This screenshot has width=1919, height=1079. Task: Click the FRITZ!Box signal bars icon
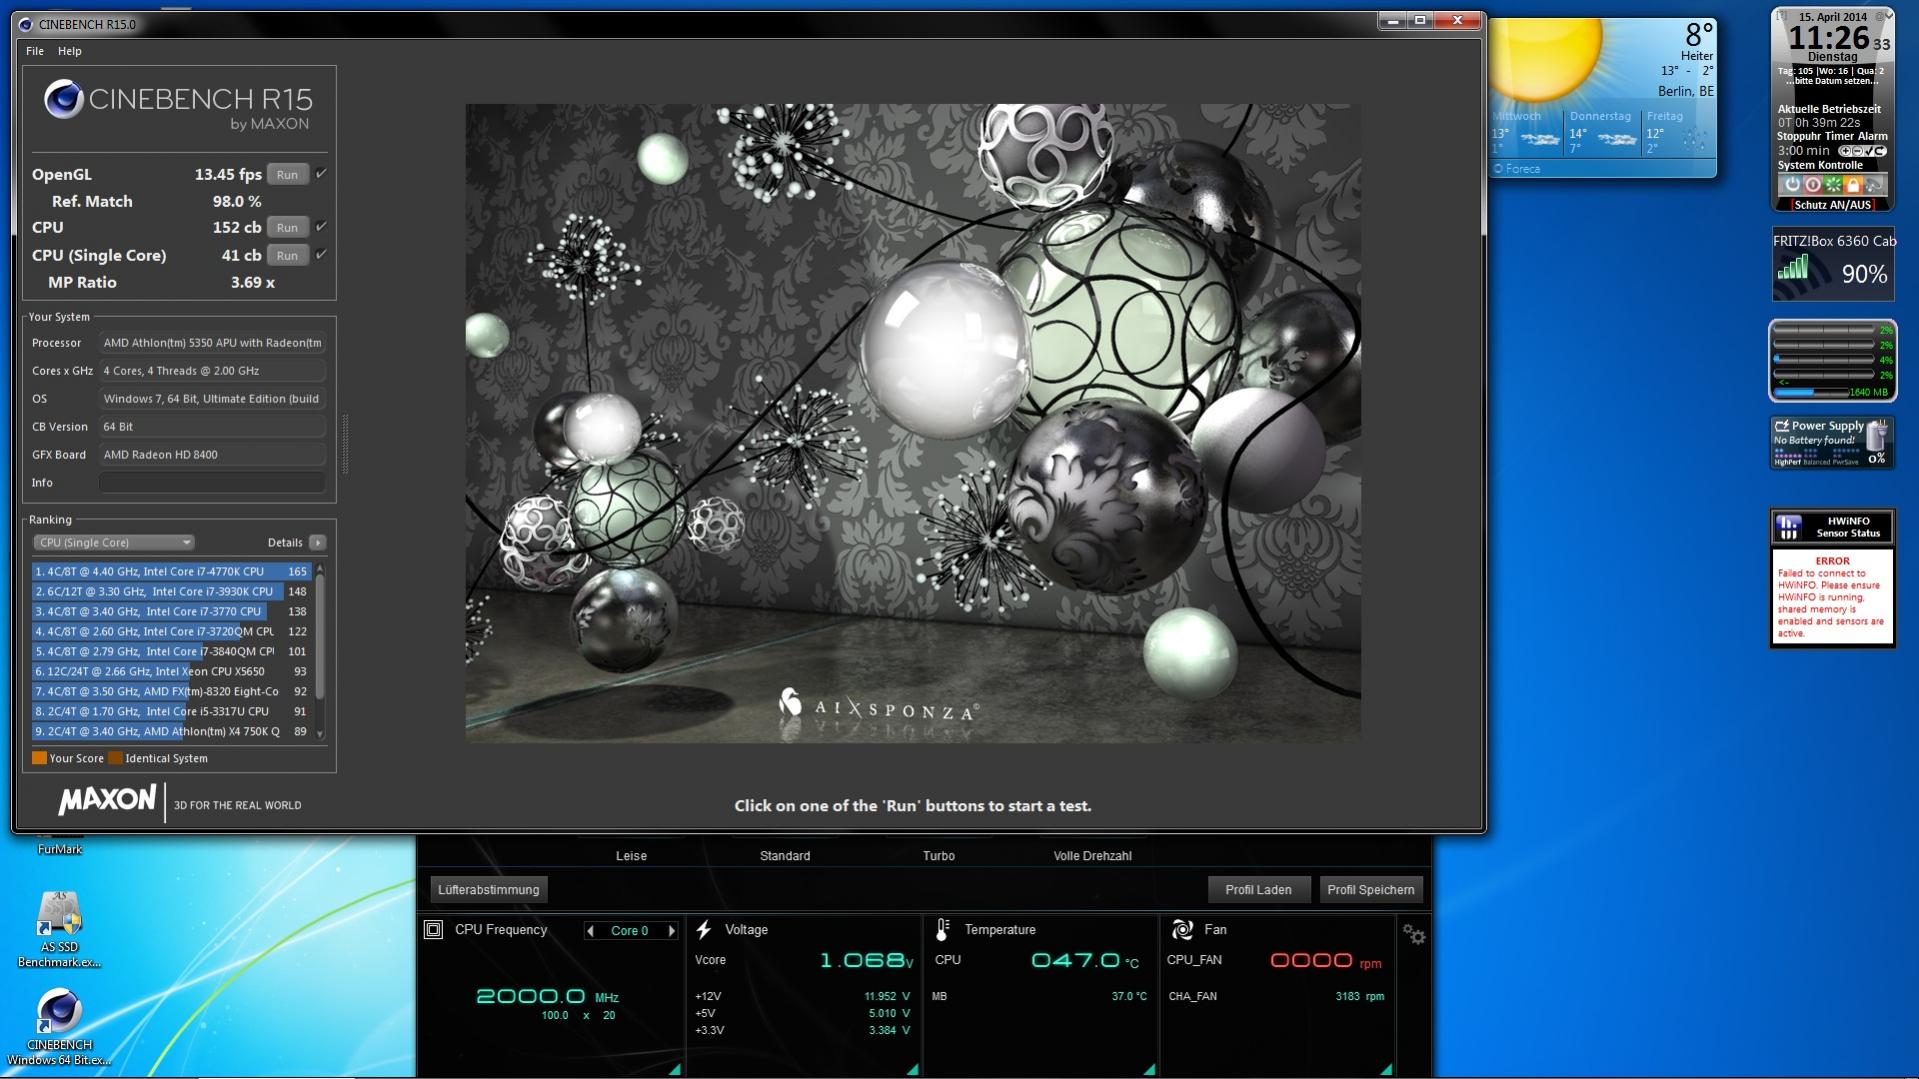1793,267
